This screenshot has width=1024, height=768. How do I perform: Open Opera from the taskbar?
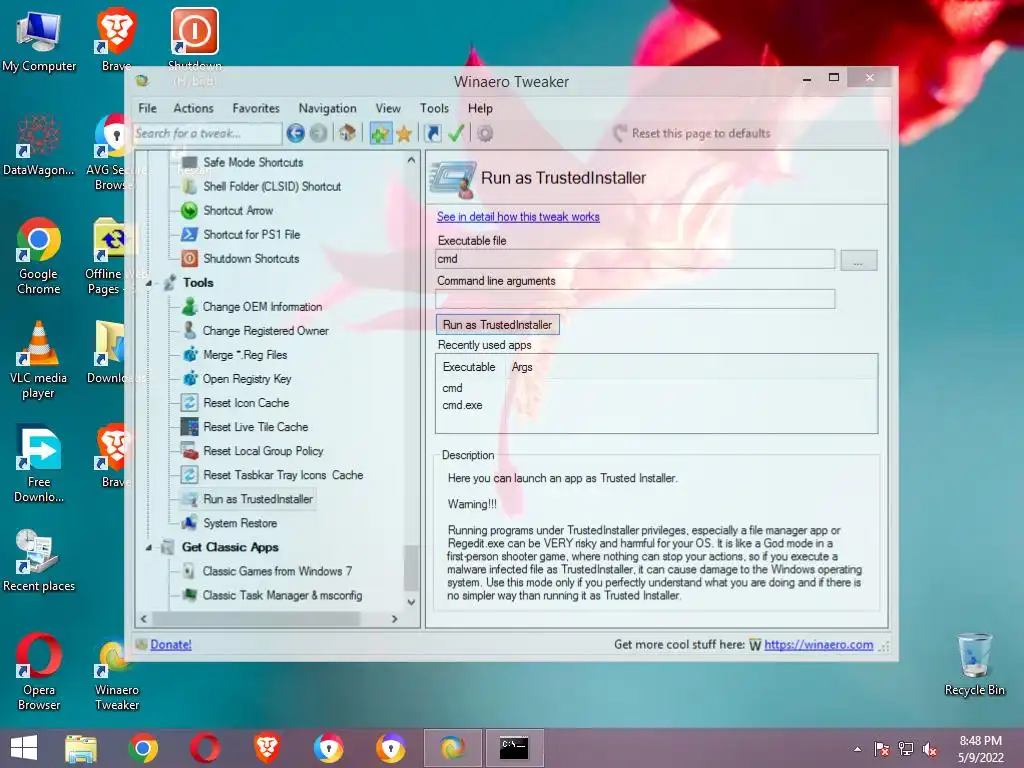coord(205,748)
